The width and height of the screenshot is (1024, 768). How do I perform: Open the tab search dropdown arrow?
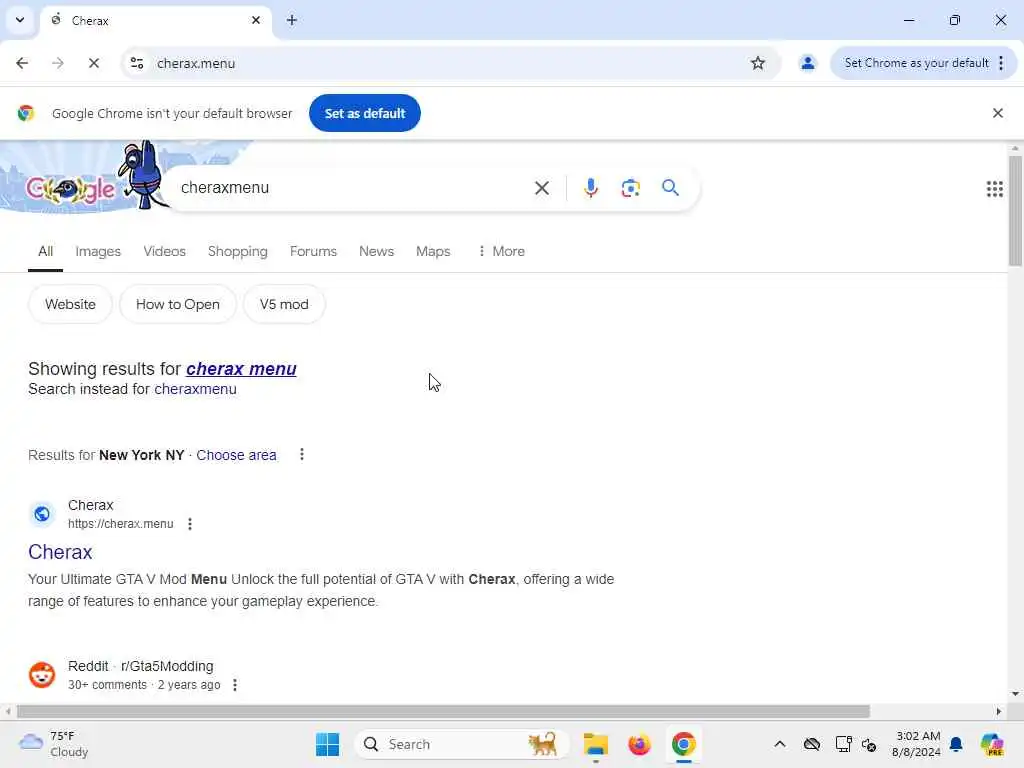20,20
